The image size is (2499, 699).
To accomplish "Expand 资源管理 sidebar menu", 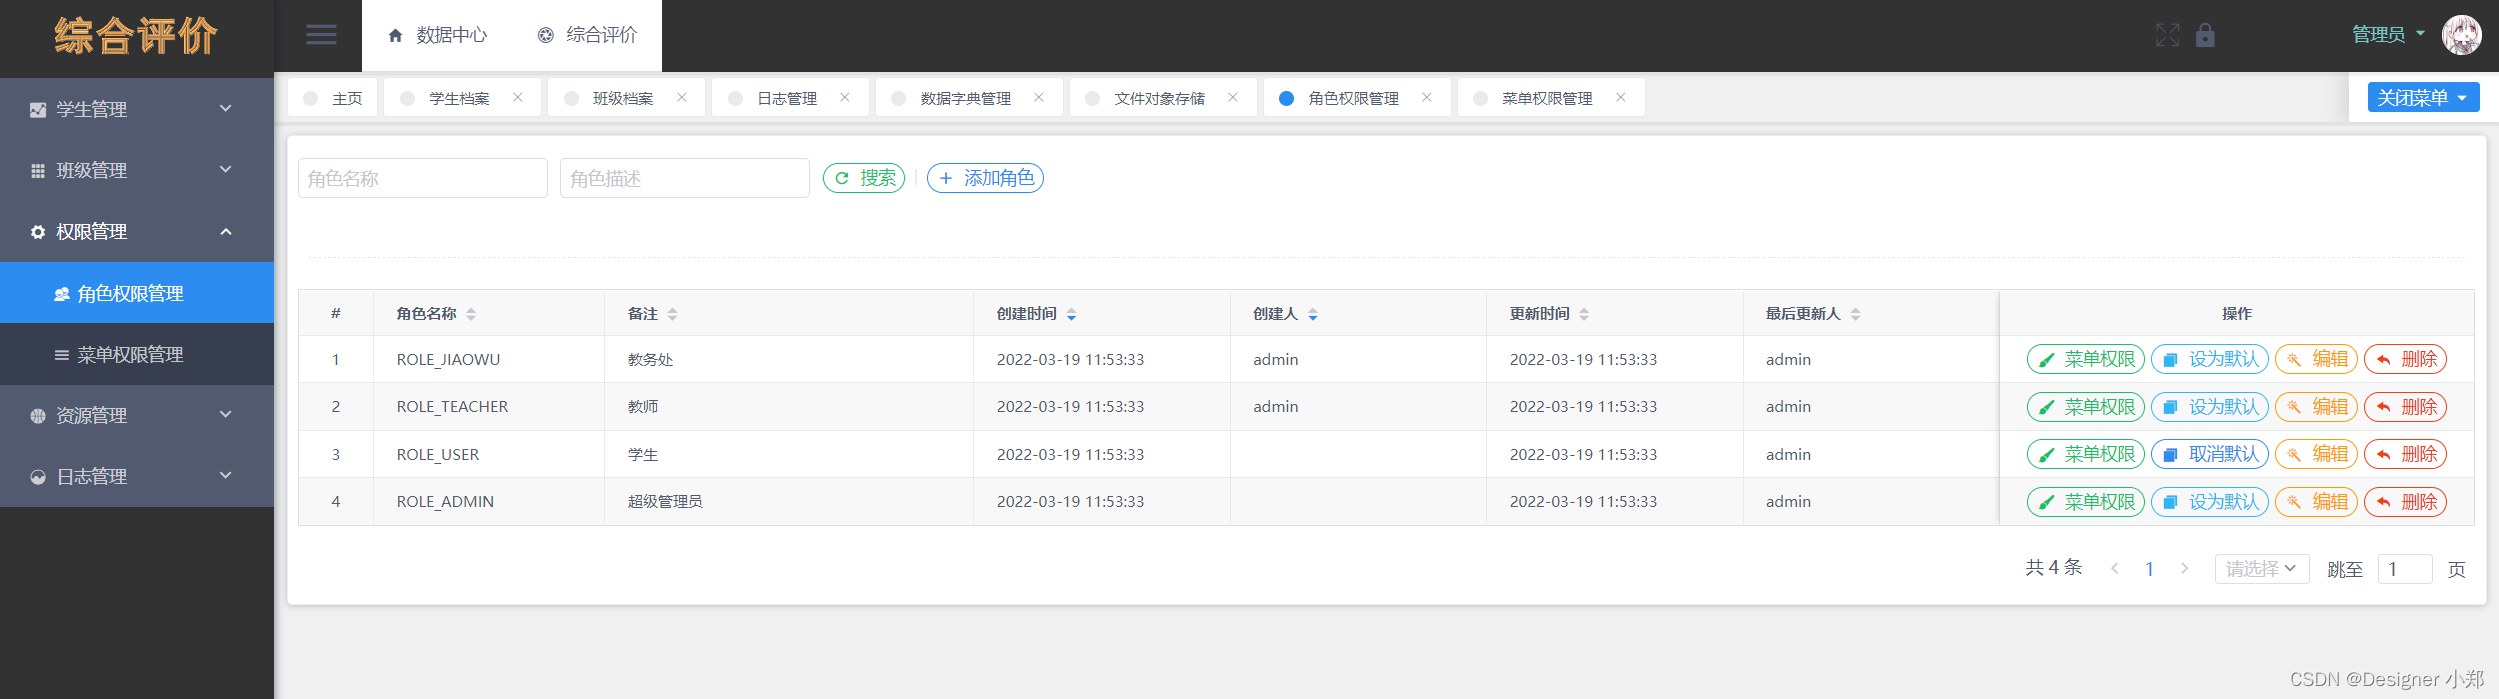I will coord(137,415).
